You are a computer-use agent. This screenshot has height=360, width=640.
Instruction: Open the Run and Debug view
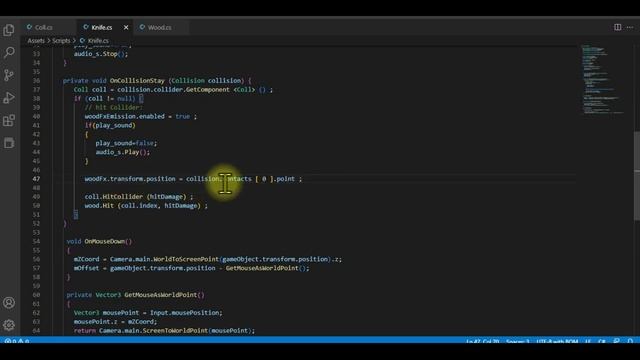pos(9,98)
